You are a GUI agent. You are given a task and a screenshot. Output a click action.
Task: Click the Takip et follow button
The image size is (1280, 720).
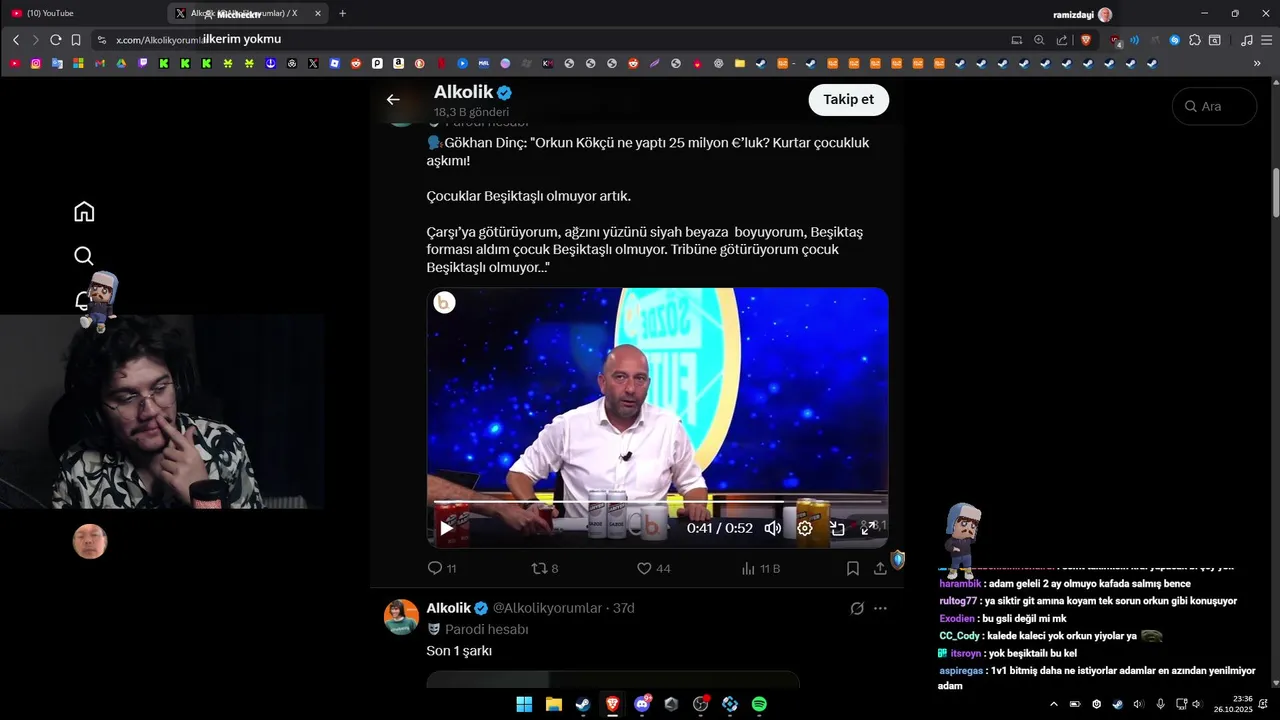pyautogui.click(x=849, y=99)
